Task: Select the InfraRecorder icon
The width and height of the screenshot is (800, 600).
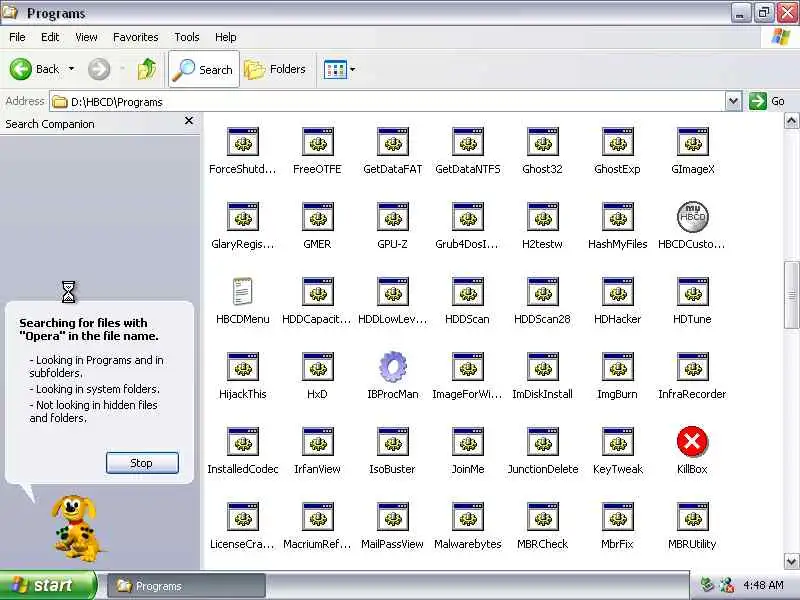Action: (x=693, y=366)
